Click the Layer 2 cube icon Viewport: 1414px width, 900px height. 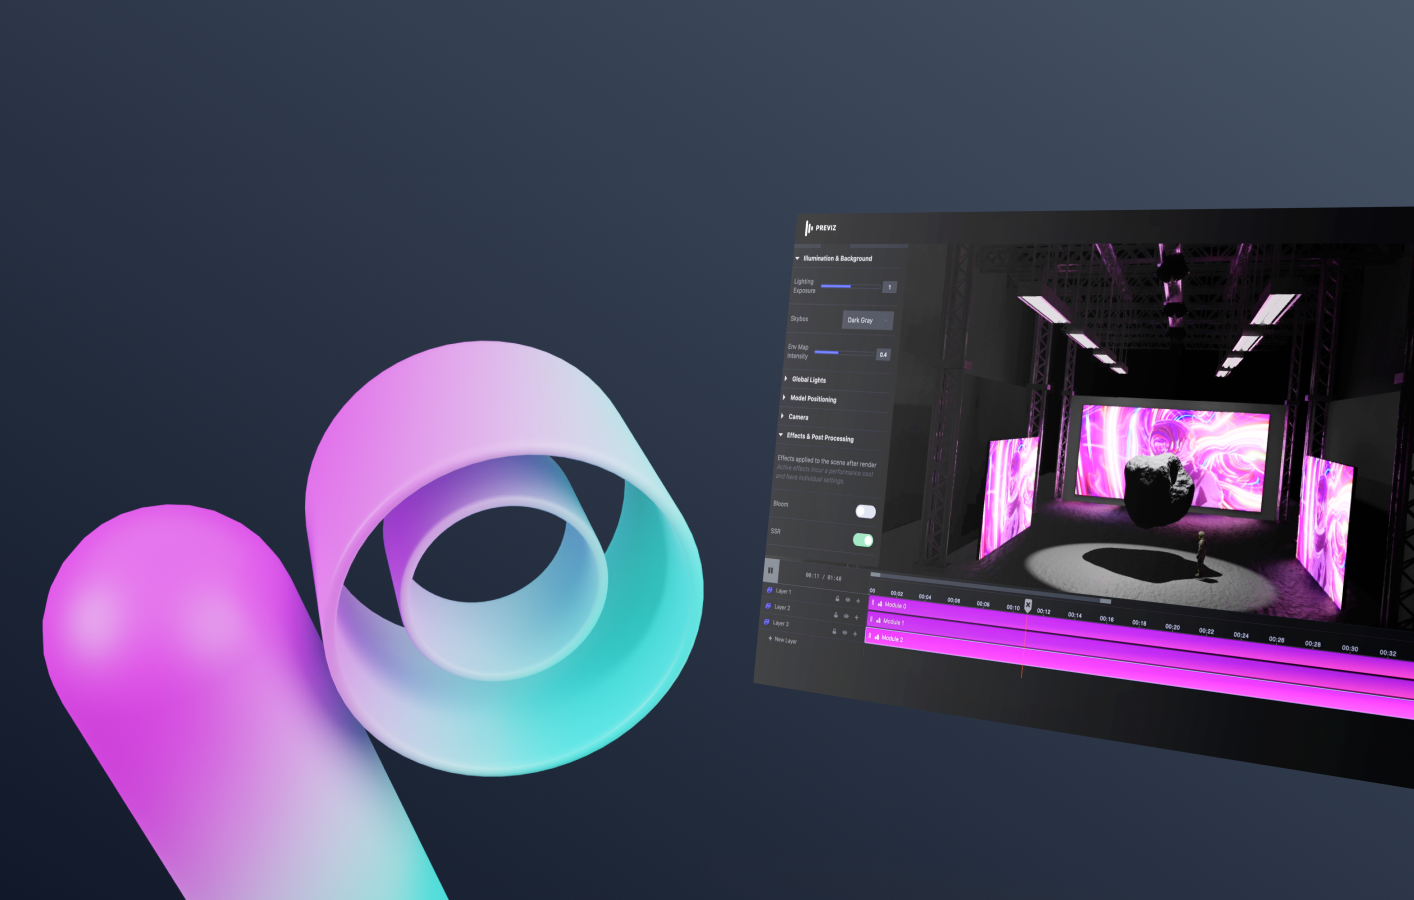coord(768,606)
